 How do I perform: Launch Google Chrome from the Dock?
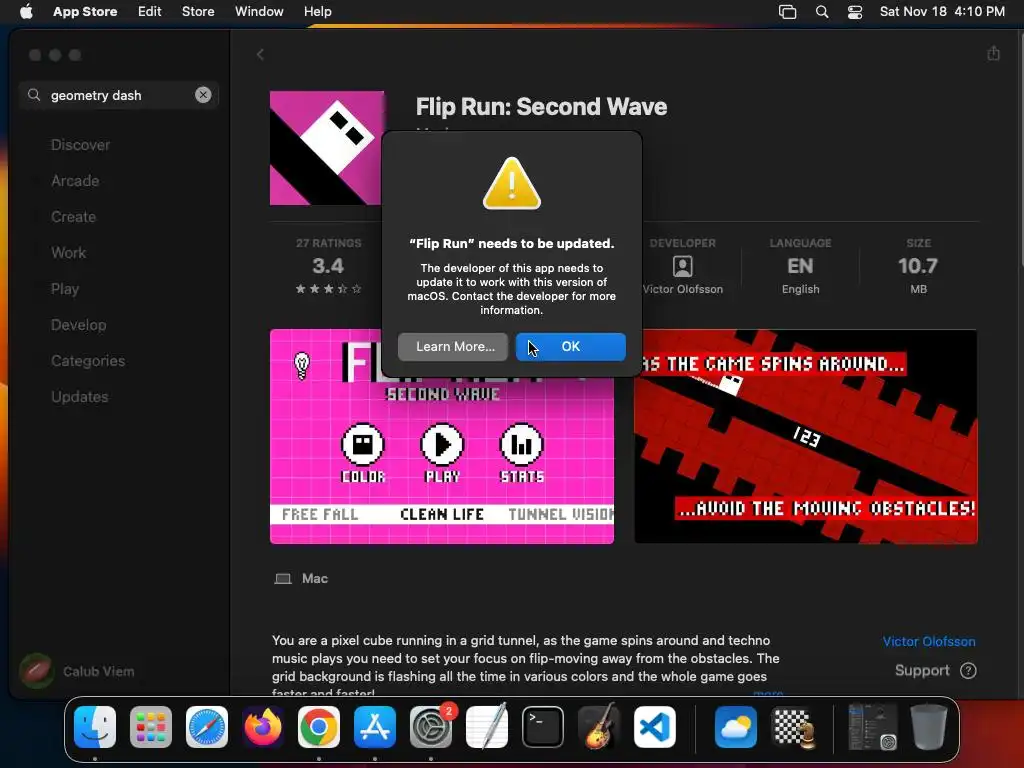click(319, 727)
